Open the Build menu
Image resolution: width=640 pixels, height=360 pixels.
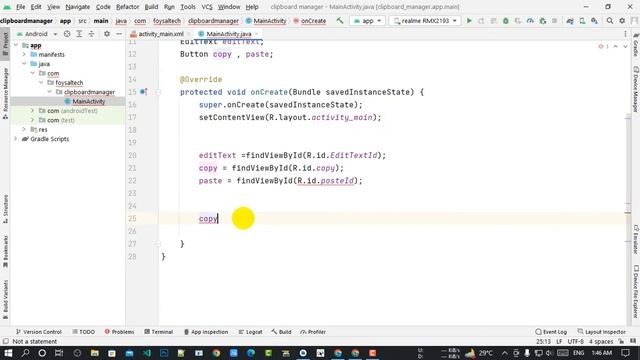click(x=151, y=7)
